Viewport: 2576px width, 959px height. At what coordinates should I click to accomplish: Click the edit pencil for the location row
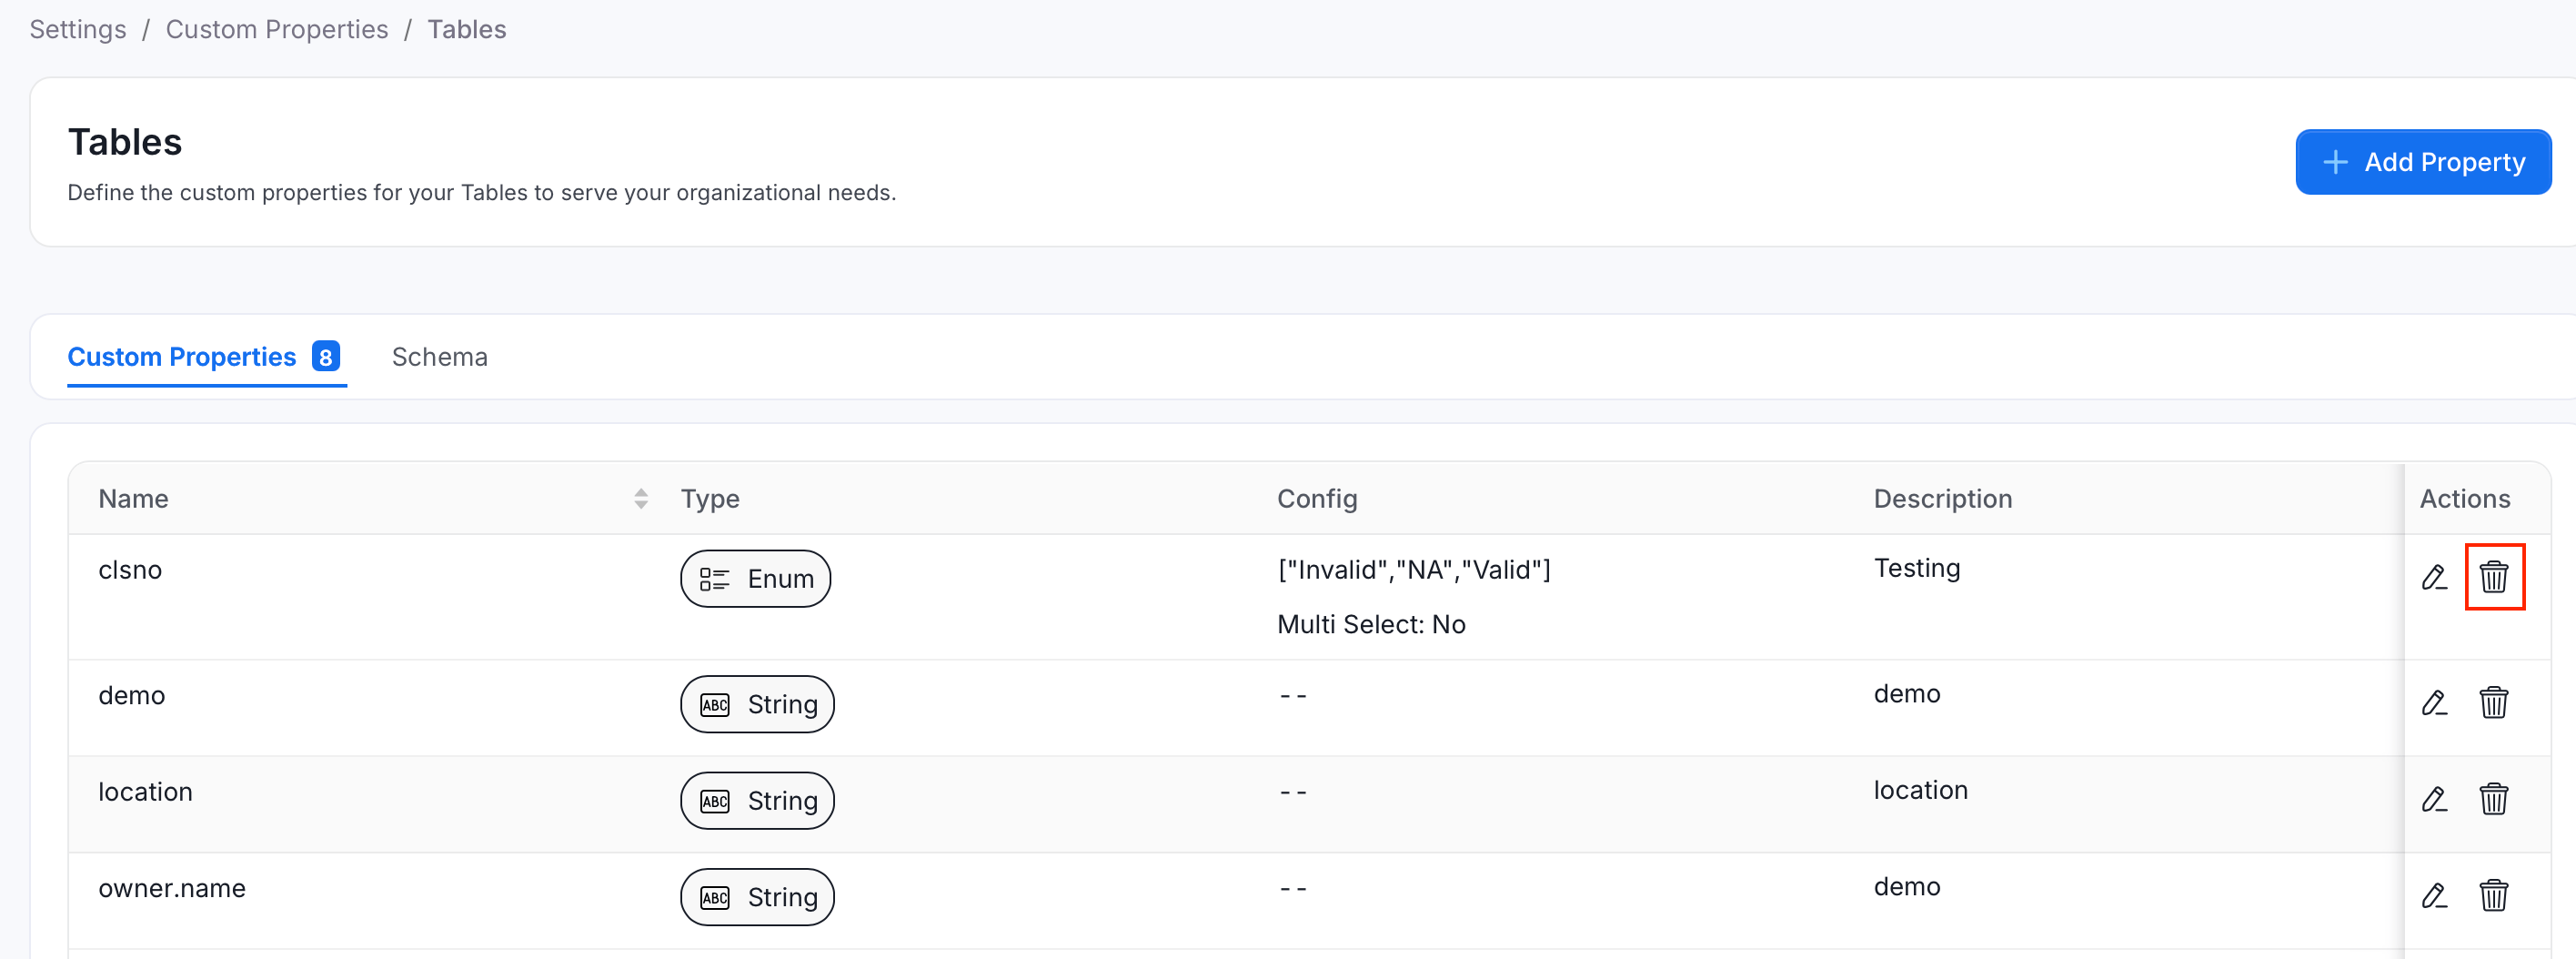[x=2434, y=799]
